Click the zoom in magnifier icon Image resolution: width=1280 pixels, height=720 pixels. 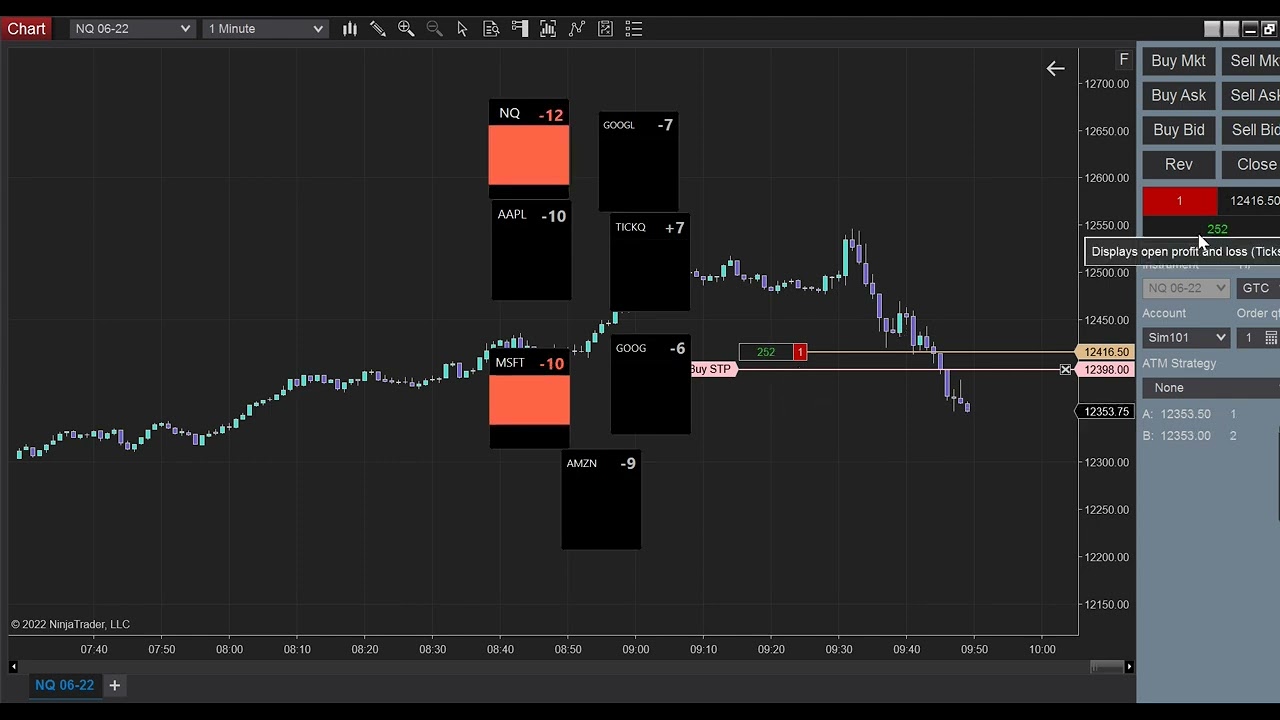(x=406, y=29)
